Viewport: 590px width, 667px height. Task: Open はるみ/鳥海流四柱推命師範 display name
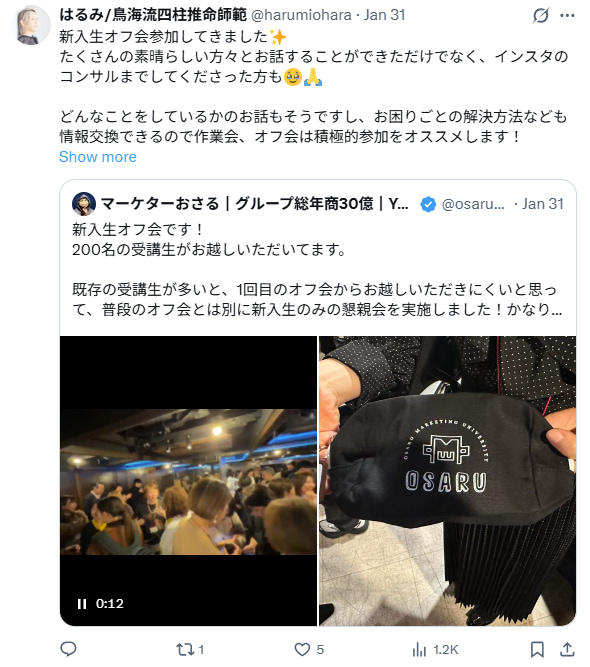pos(153,15)
